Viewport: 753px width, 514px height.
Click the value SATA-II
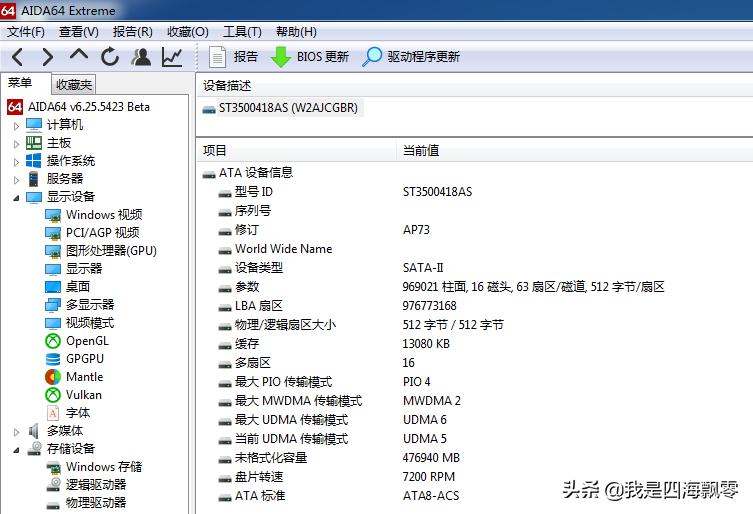[423, 268]
